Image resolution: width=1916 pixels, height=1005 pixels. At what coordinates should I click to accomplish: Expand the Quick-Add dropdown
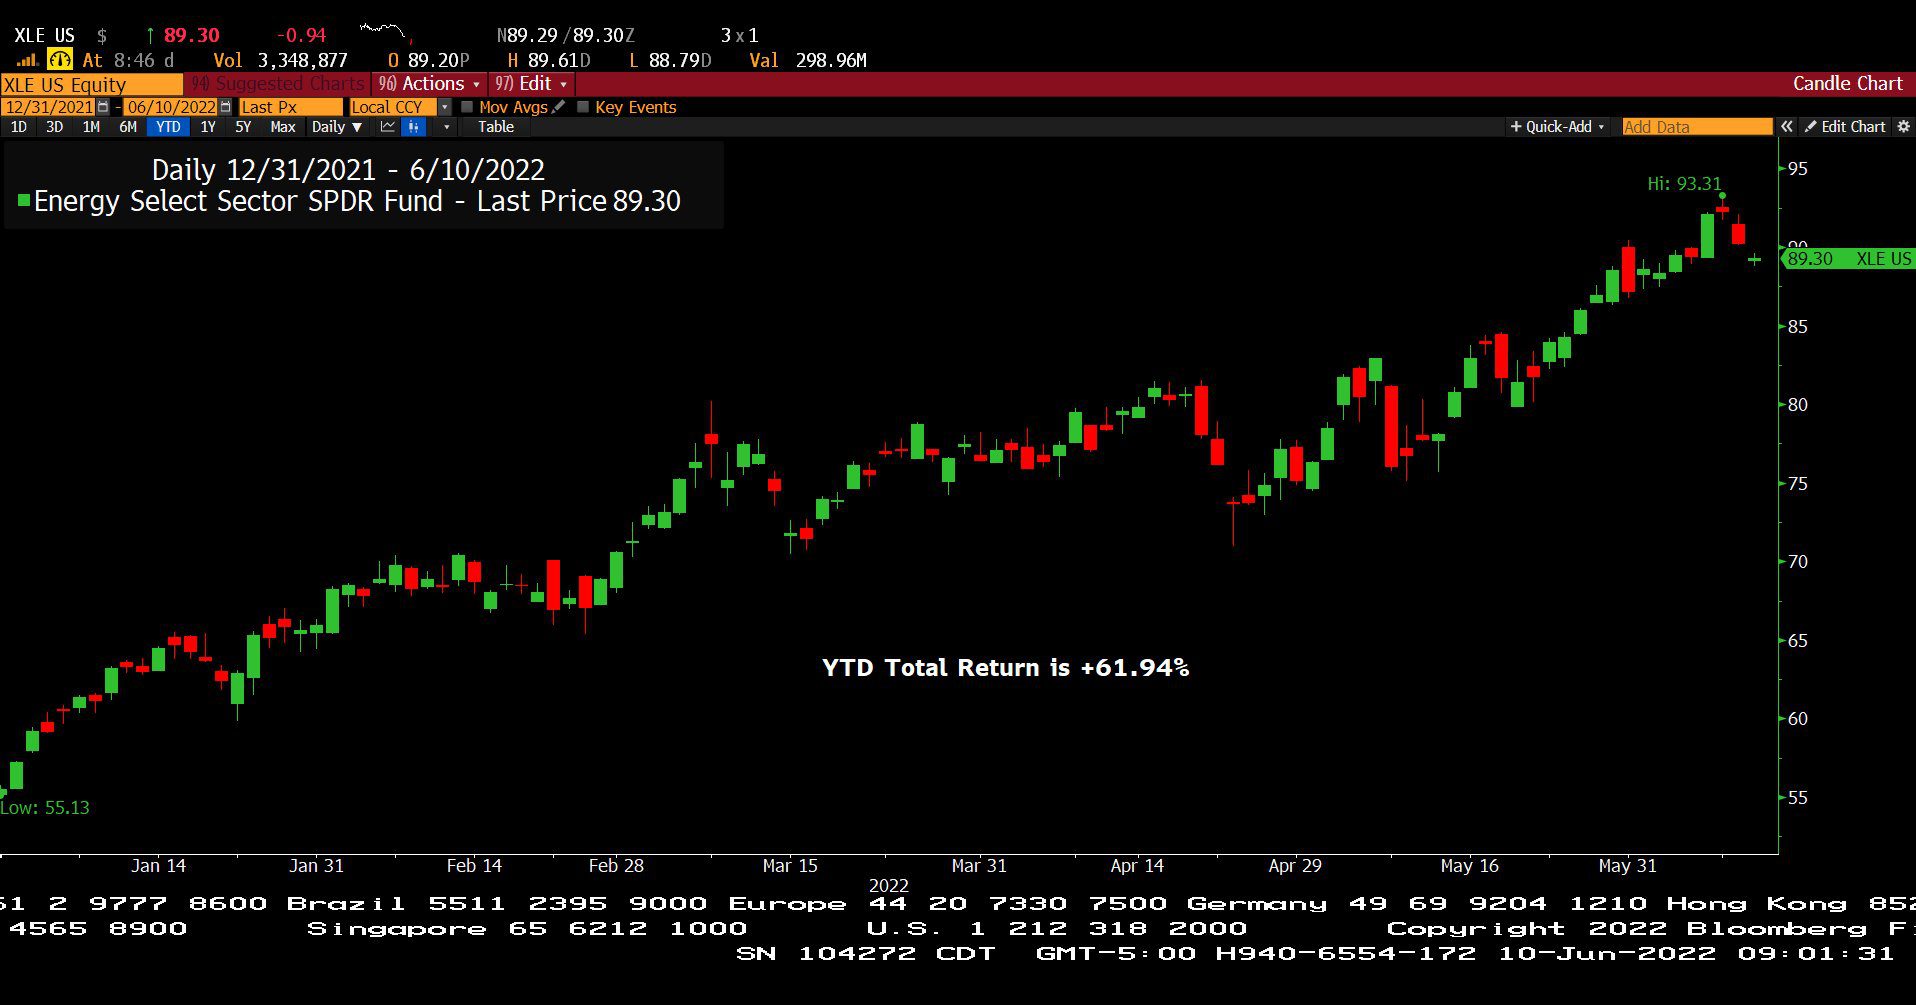[x=1557, y=127]
